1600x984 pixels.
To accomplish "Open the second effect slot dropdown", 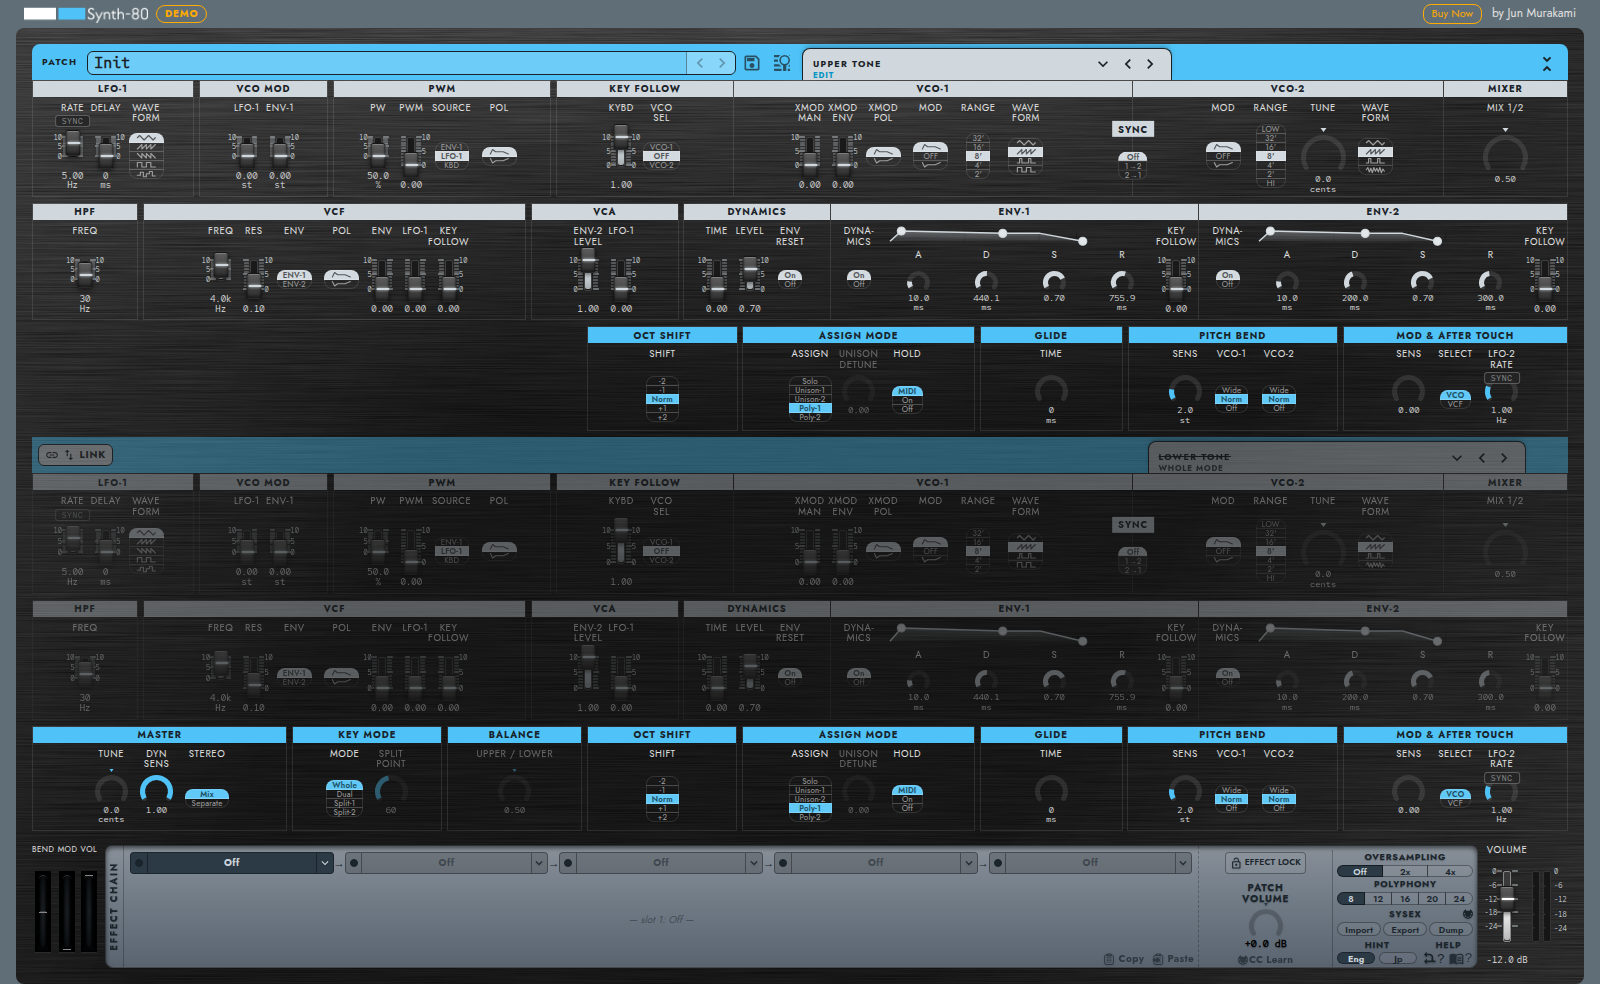I will (538, 862).
